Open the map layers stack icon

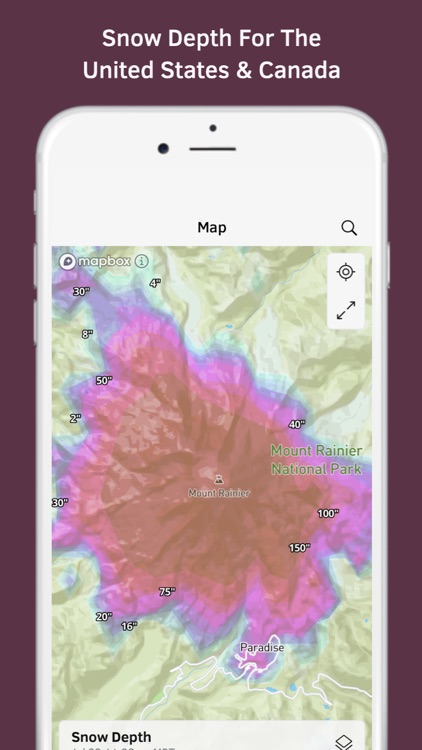point(344,742)
